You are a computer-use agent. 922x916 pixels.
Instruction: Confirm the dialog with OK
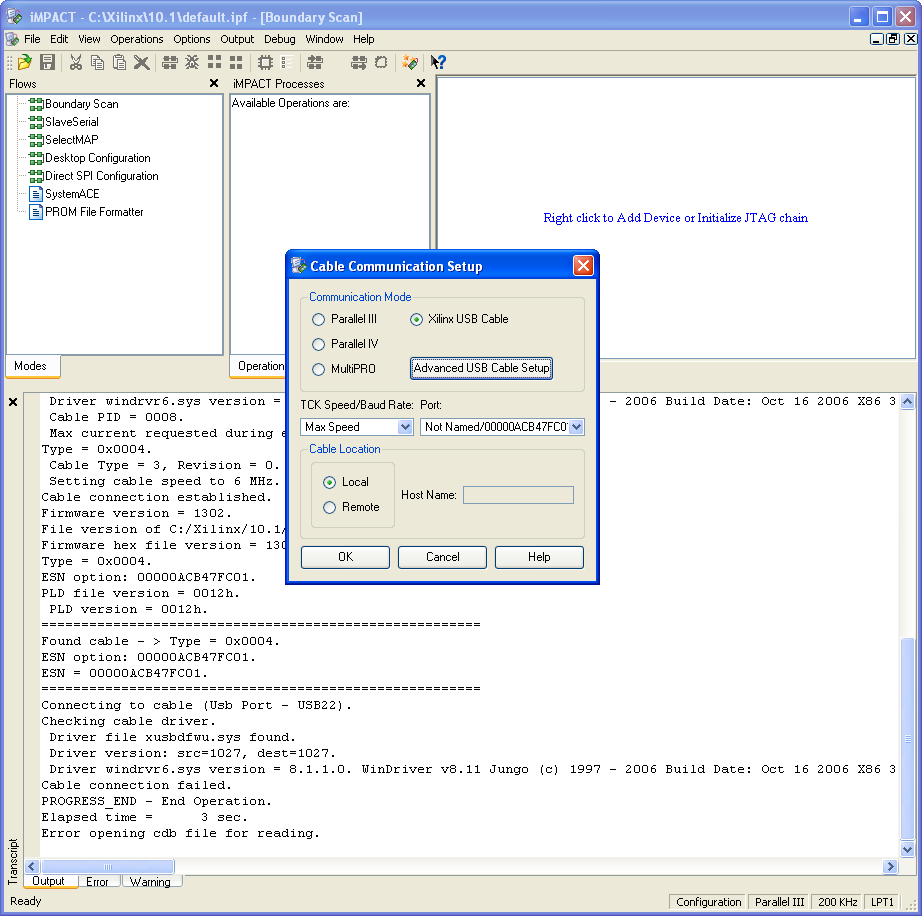tap(345, 557)
